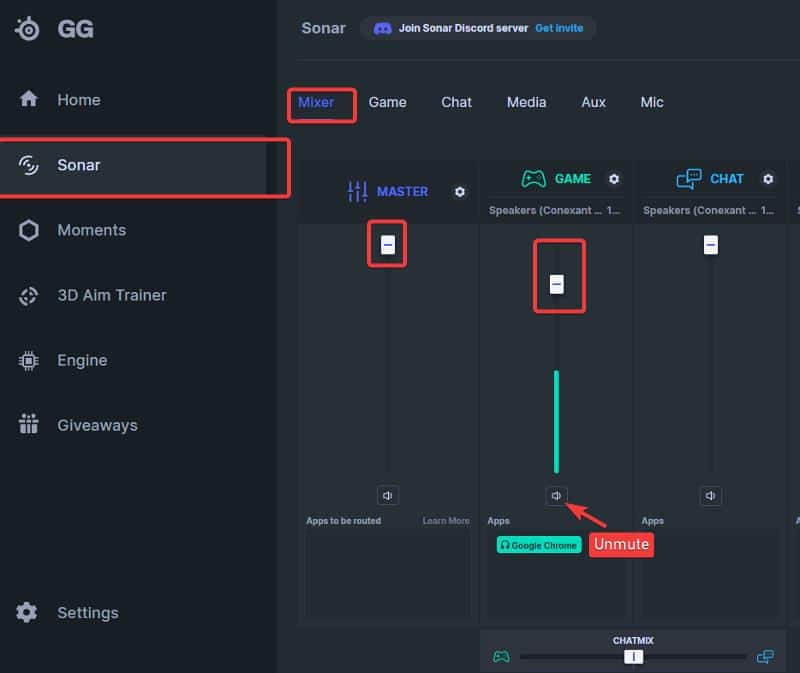Screen dimensions: 800x673
Task: Click the ChatMix slider handle
Action: (634, 657)
